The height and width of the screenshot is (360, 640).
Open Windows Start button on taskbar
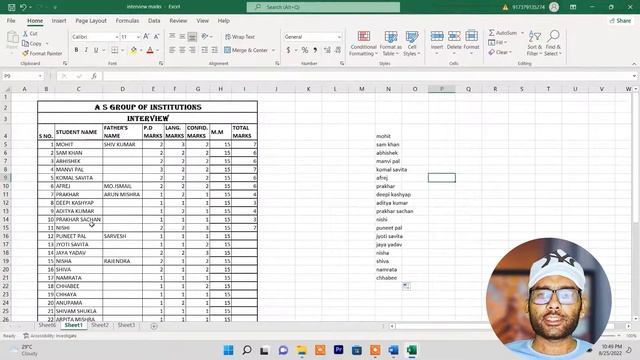click(229, 350)
